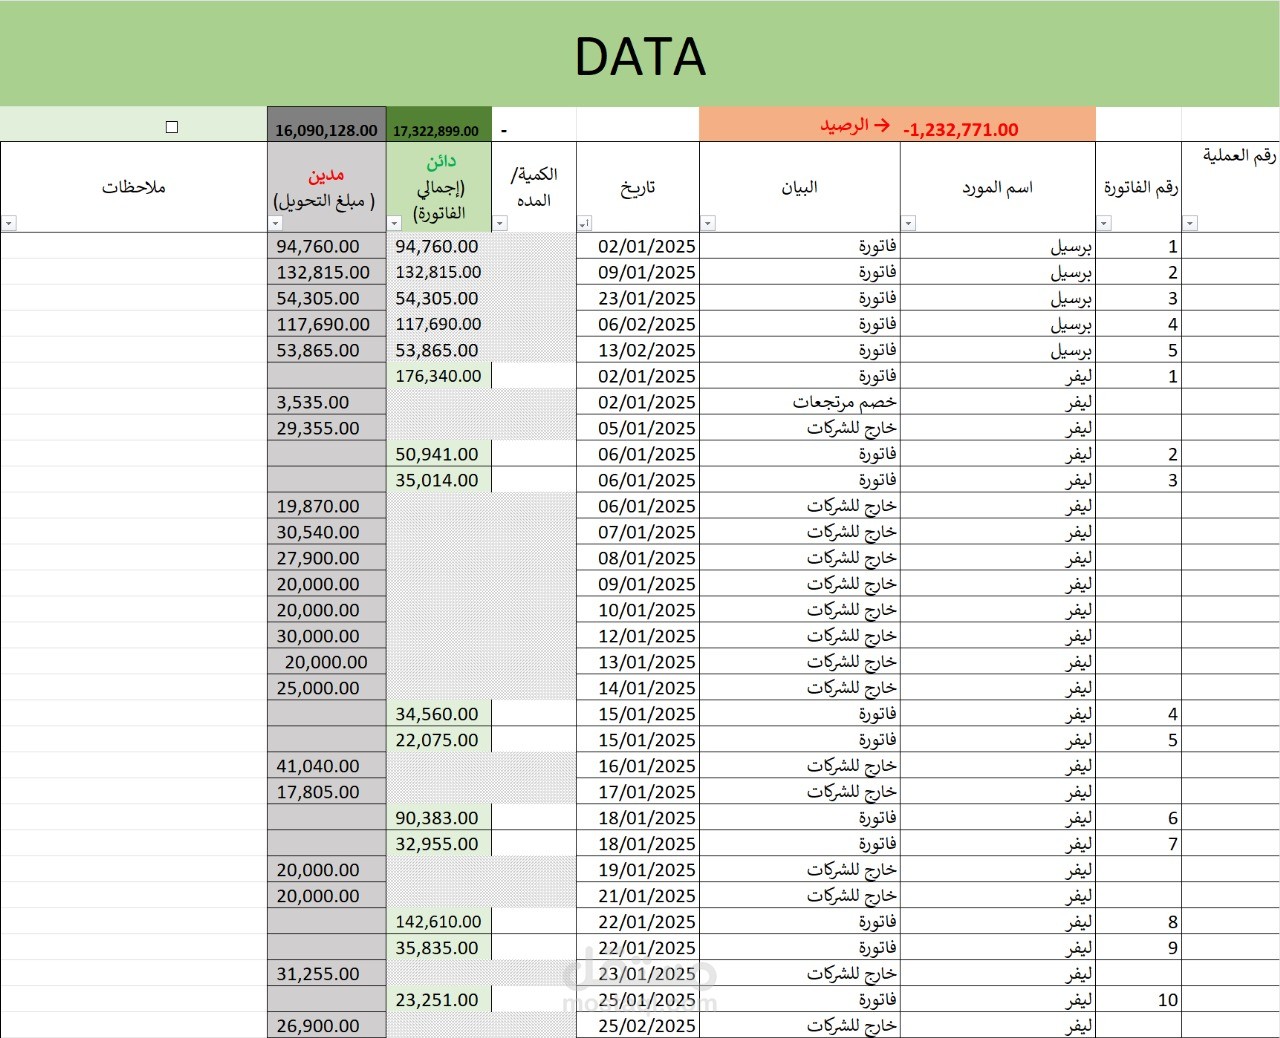Select invoice number 10 cell

tap(1139, 1000)
